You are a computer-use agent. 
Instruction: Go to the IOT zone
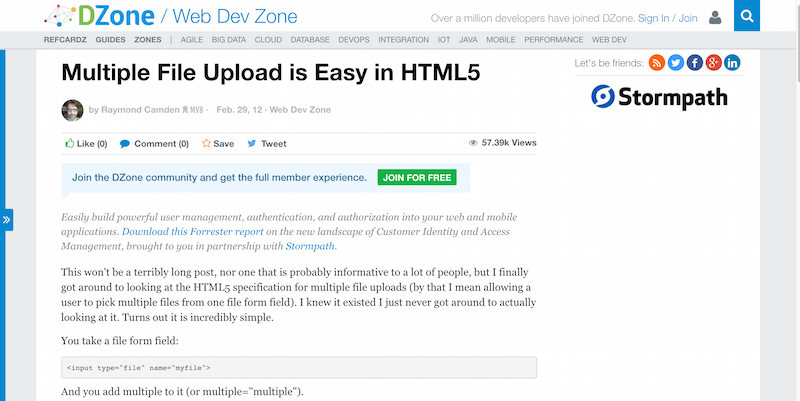(x=444, y=39)
